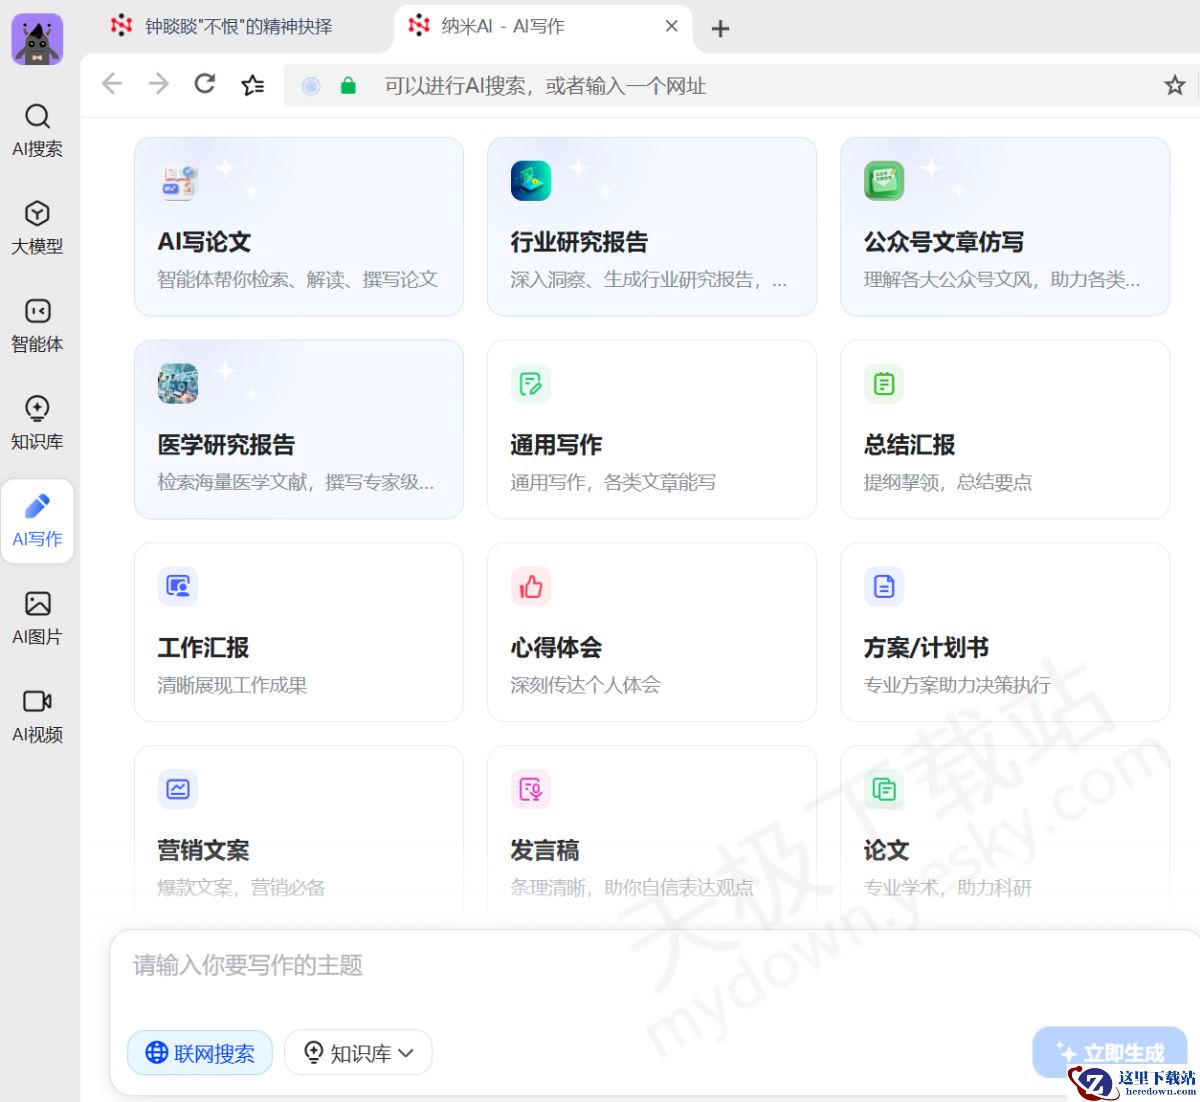Viewport: 1200px width, 1102px height.
Task: Close the 纳米AI - AI写作 tab
Action: [x=672, y=26]
